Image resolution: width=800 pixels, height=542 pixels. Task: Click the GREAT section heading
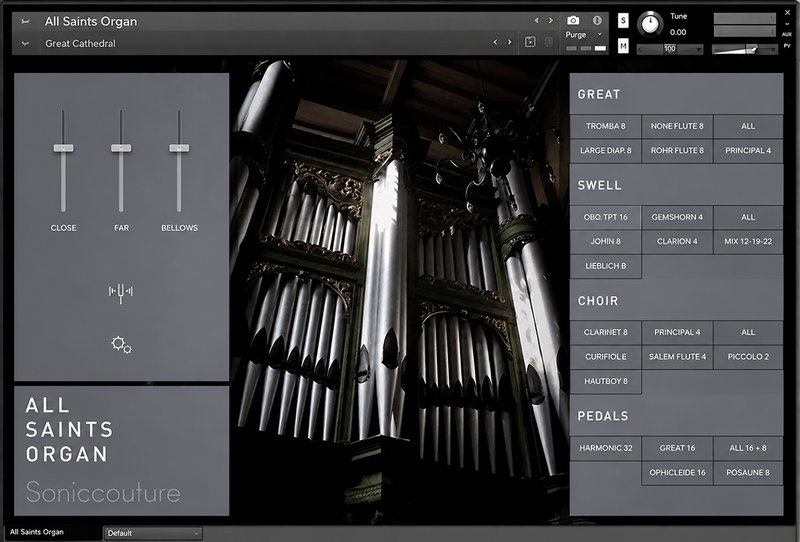pos(599,94)
